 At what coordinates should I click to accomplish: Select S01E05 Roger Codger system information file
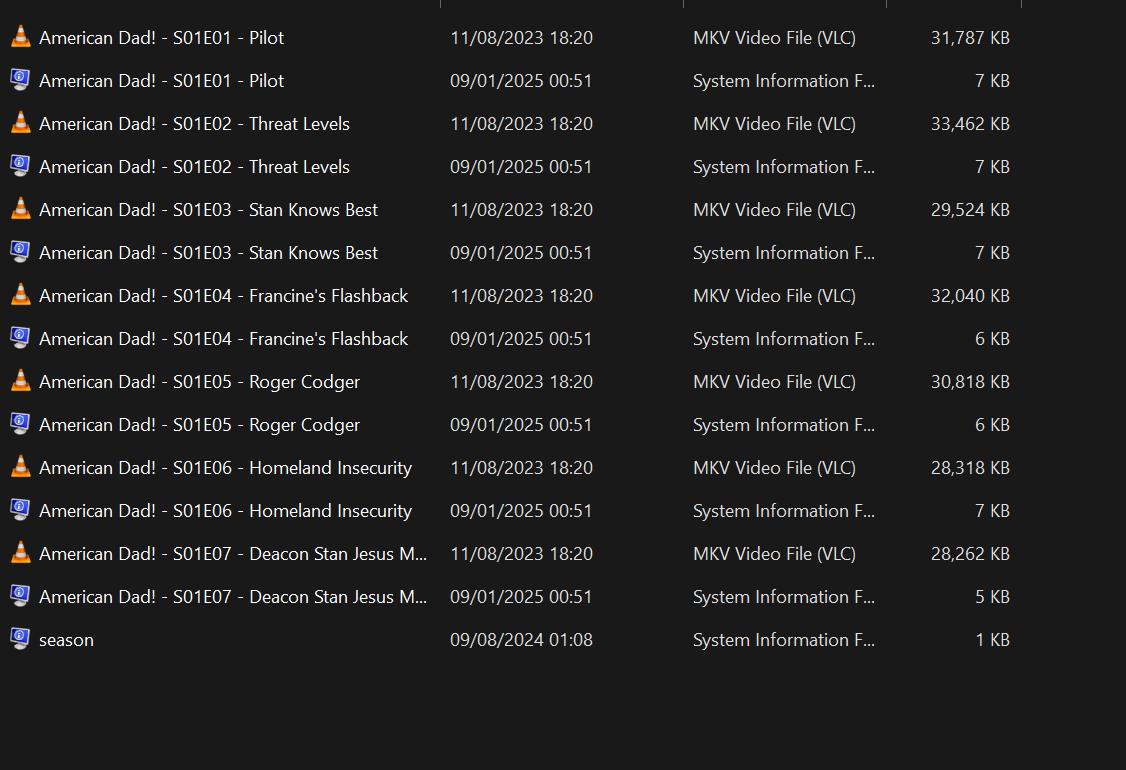tap(199, 425)
